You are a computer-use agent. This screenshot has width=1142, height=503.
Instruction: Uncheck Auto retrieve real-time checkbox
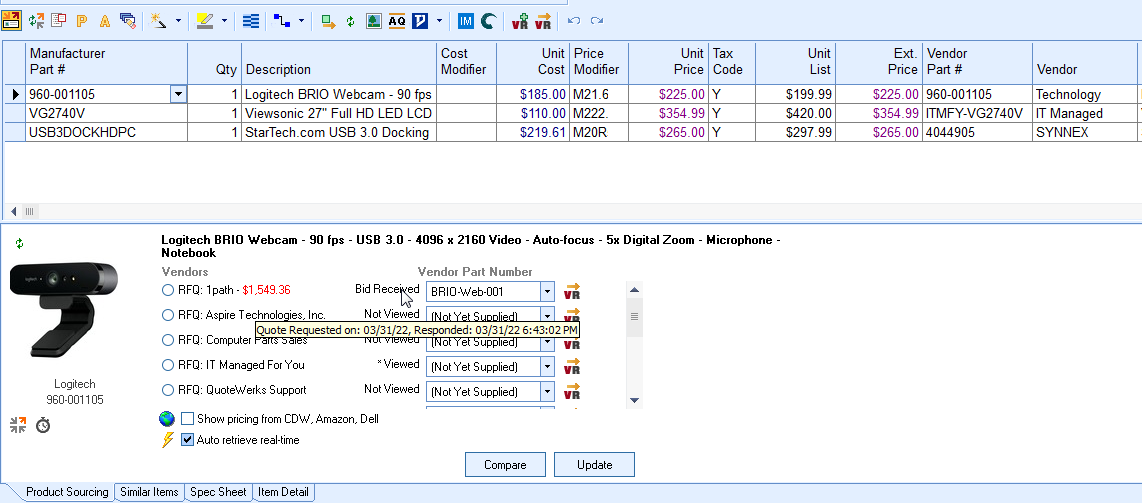click(x=188, y=440)
